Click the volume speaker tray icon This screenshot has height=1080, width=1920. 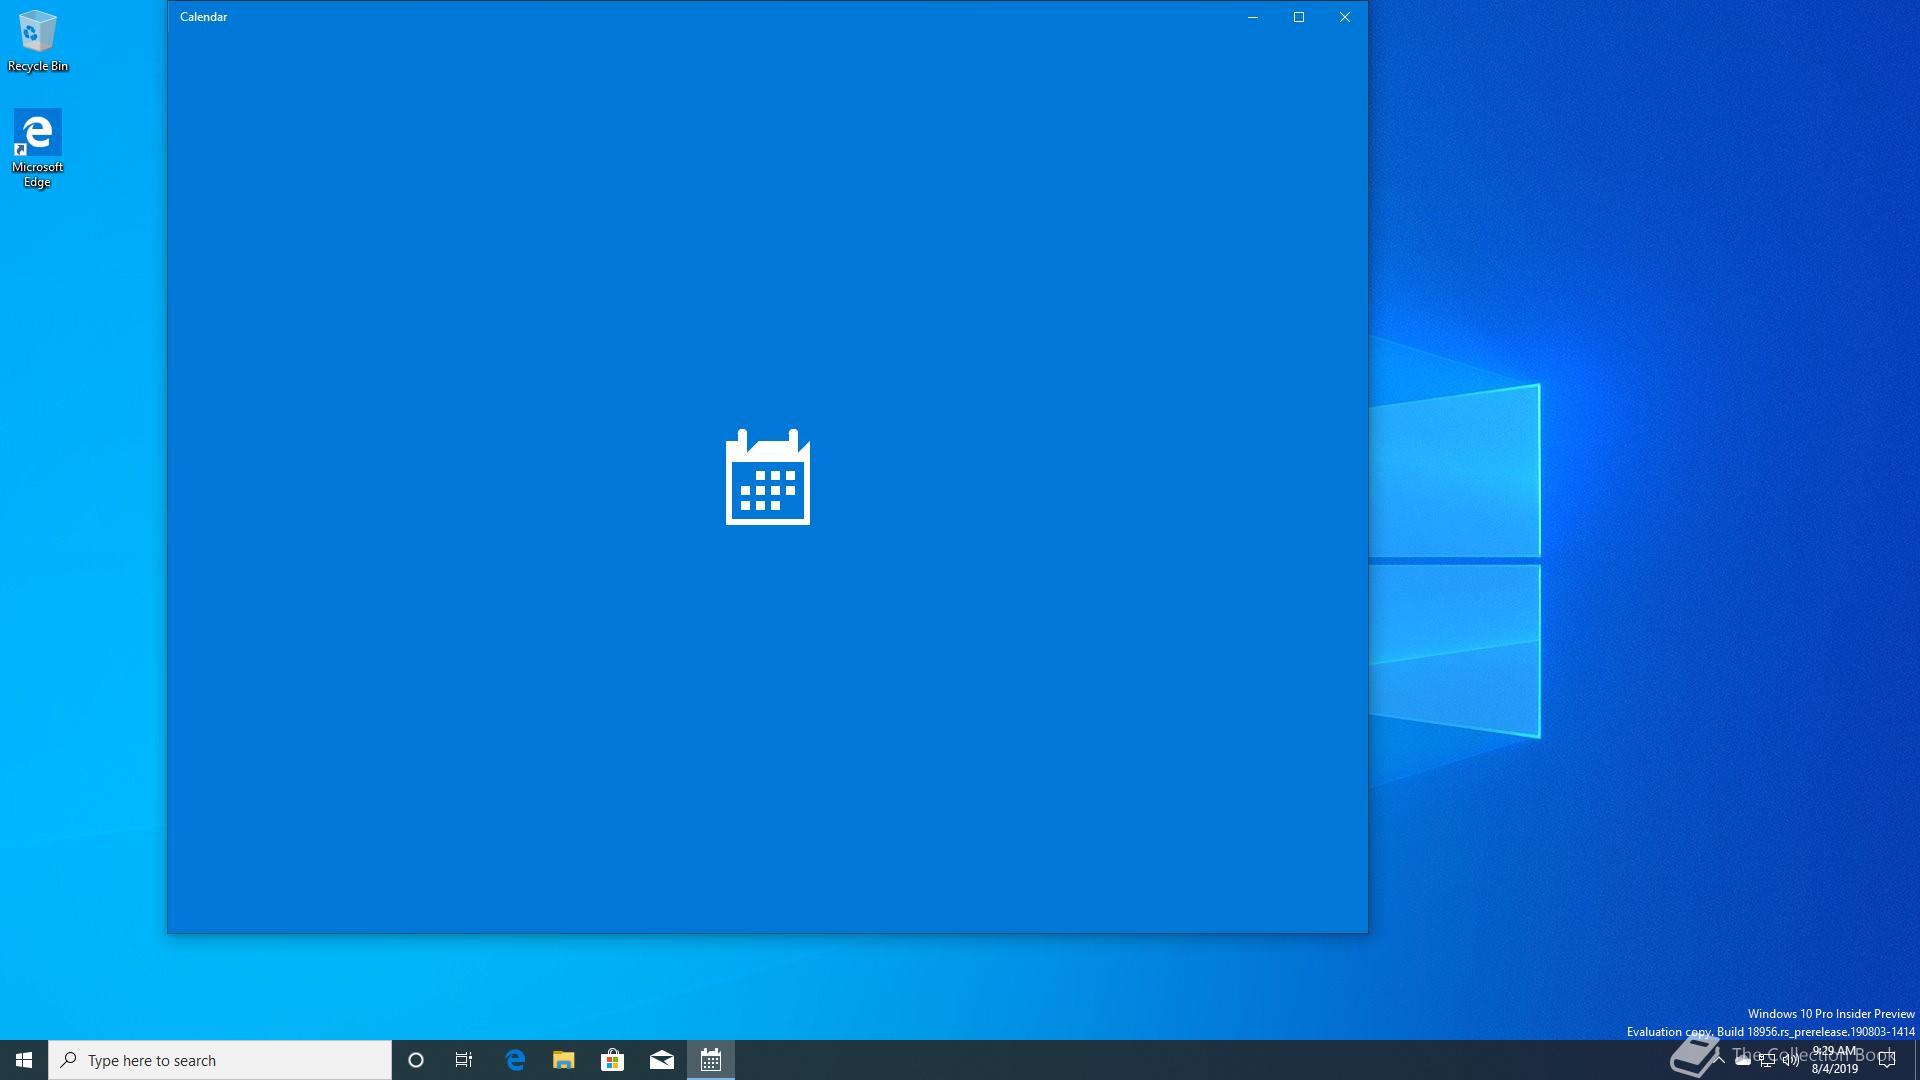click(1791, 1061)
